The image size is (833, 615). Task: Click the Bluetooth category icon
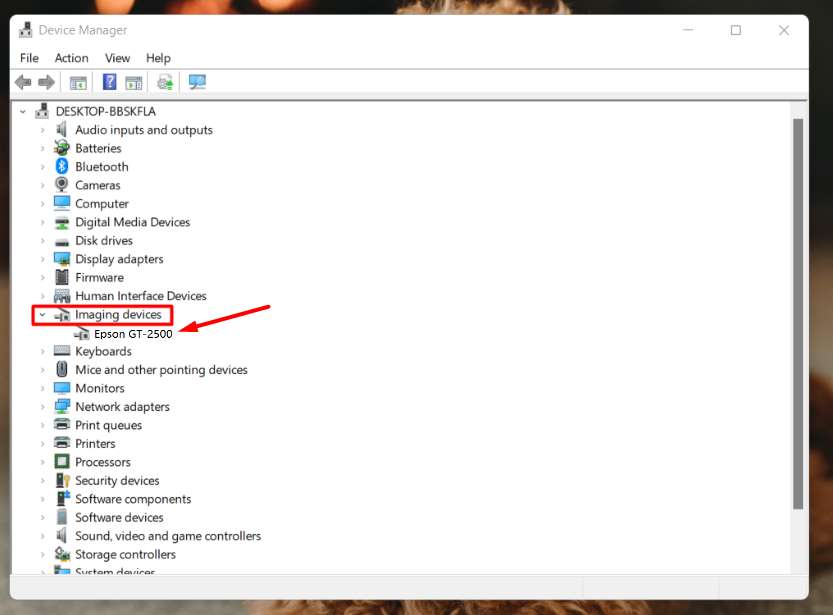coord(62,166)
